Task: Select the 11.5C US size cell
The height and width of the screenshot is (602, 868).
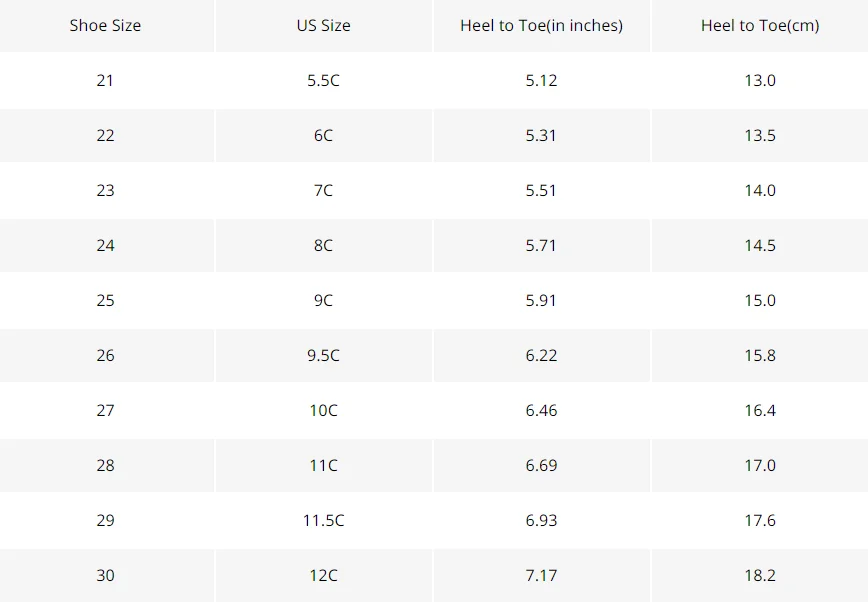Action: pyautogui.click(x=323, y=520)
